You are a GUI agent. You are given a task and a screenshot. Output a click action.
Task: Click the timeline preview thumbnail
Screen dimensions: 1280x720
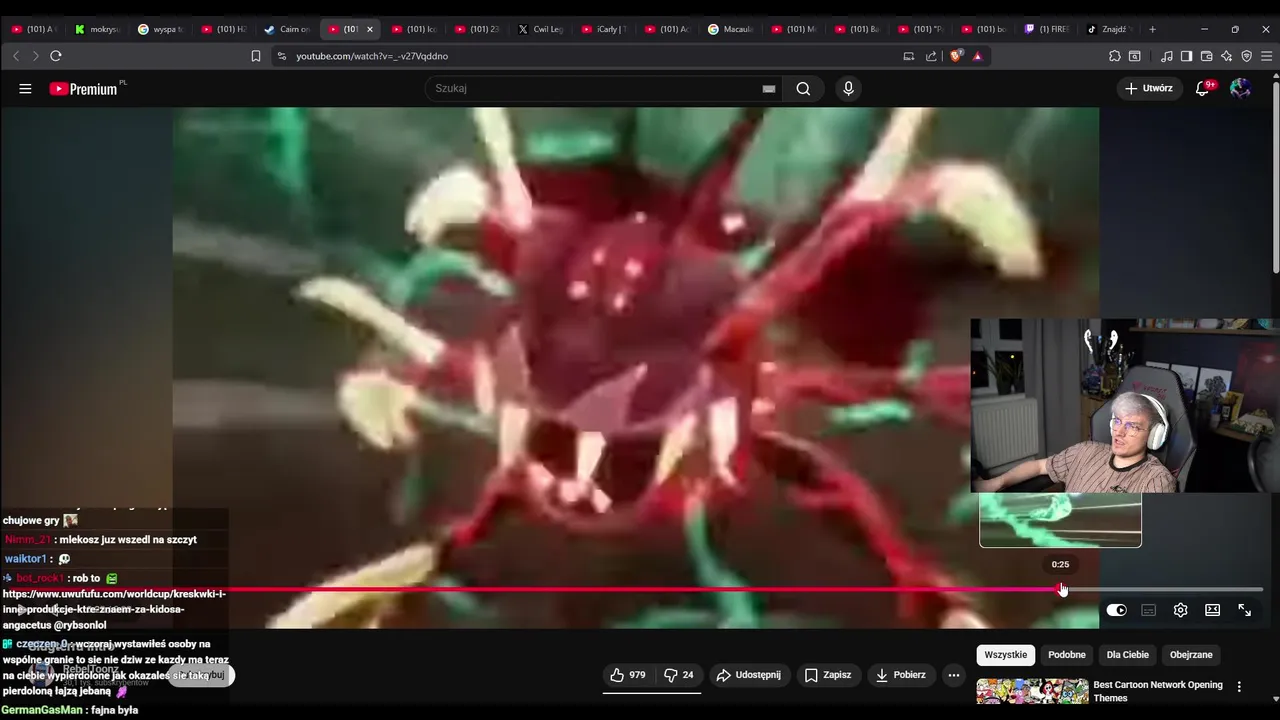coord(1060,520)
